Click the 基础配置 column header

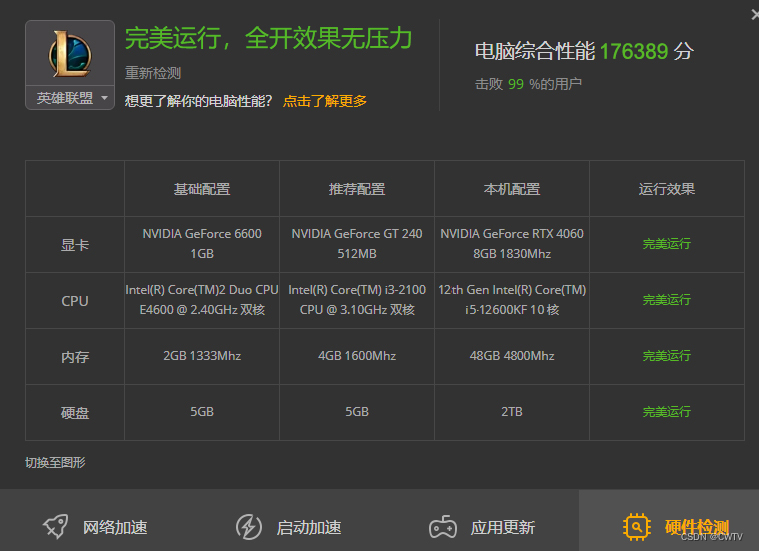coord(202,189)
